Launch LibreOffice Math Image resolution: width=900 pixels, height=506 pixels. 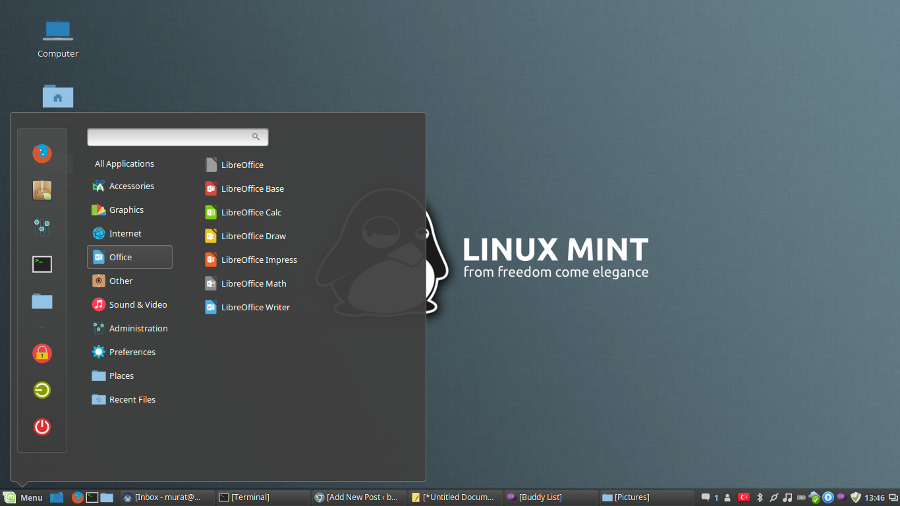246,283
